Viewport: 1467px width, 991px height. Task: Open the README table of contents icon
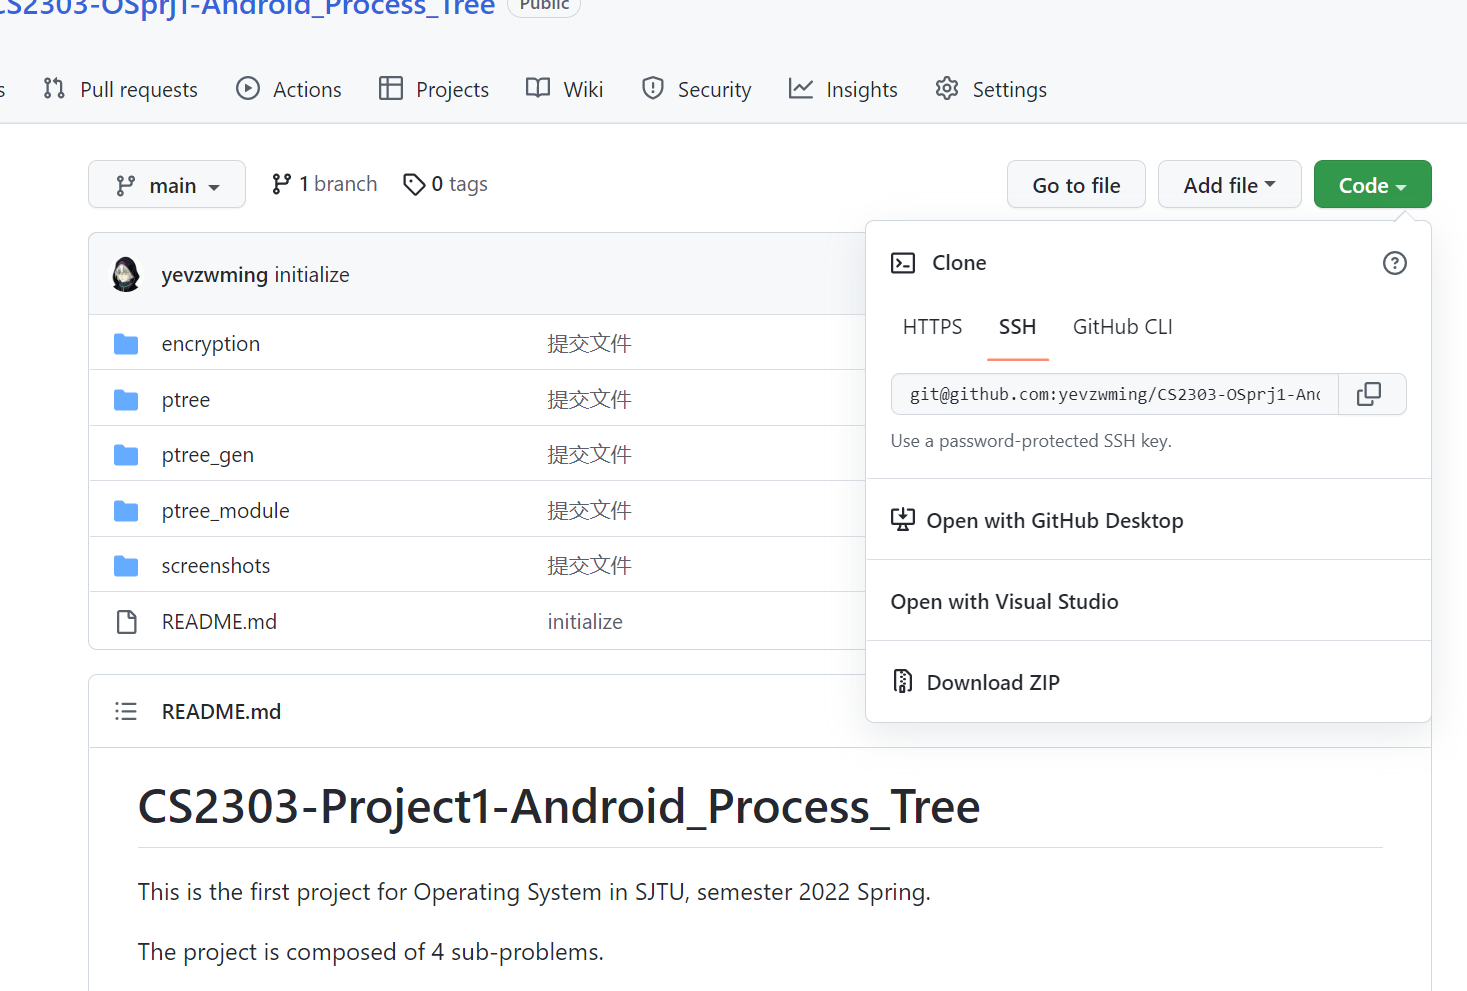(x=126, y=711)
